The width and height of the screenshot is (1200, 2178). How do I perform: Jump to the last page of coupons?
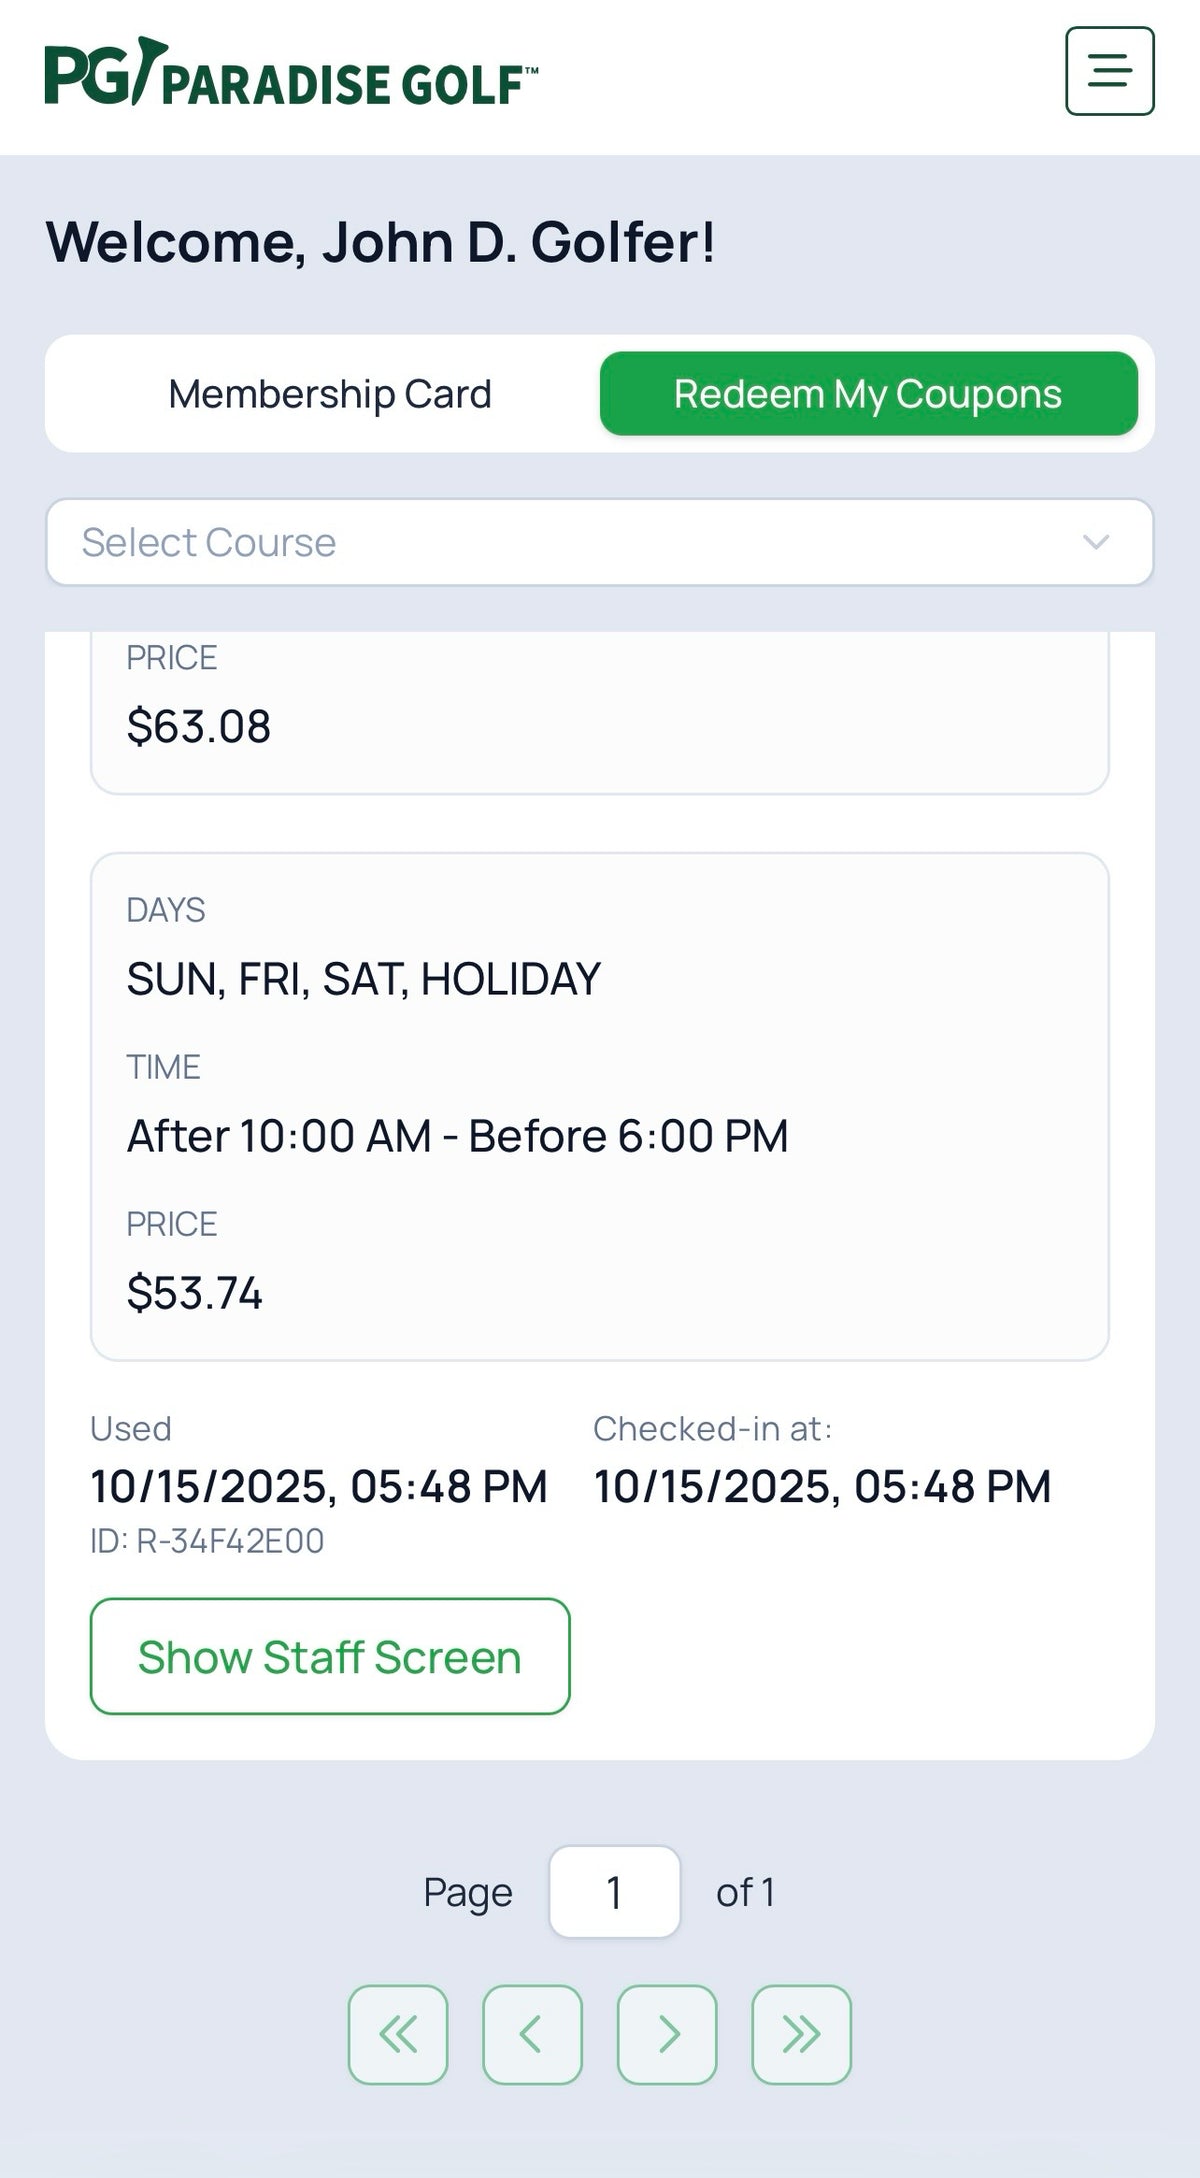tap(801, 2034)
